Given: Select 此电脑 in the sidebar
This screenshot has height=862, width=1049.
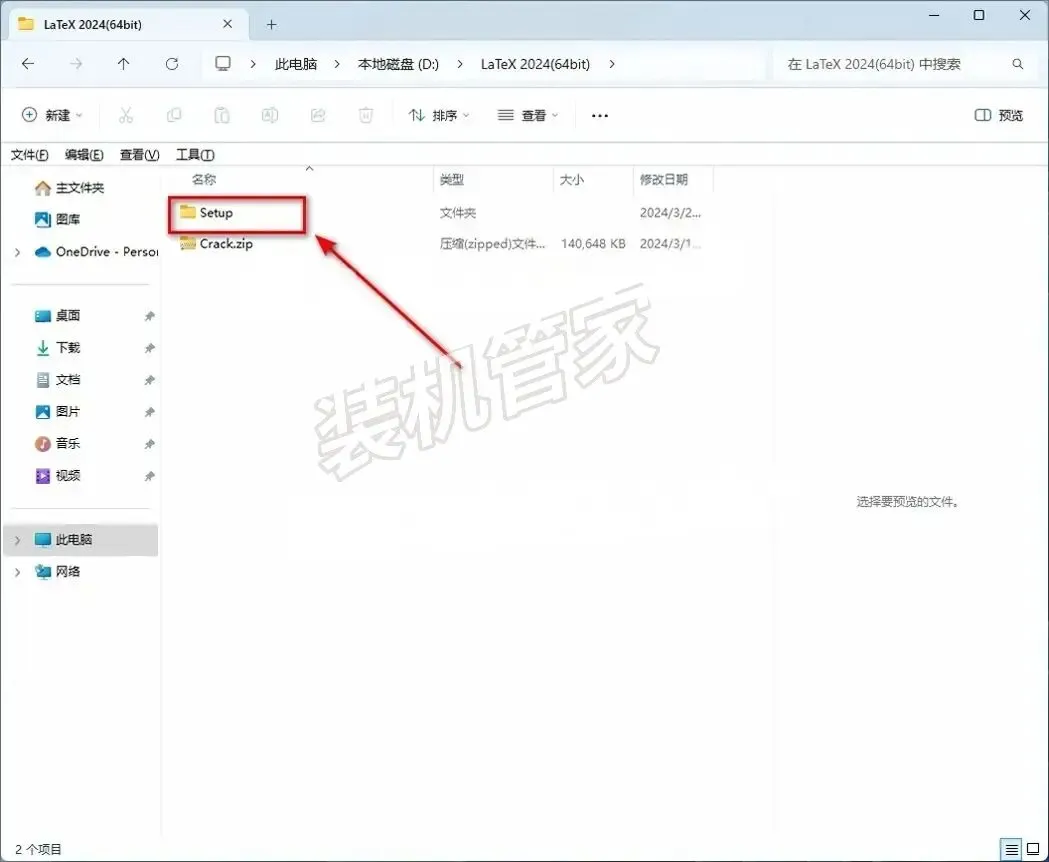Looking at the screenshot, I should pyautogui.click(x=81, y=540).
